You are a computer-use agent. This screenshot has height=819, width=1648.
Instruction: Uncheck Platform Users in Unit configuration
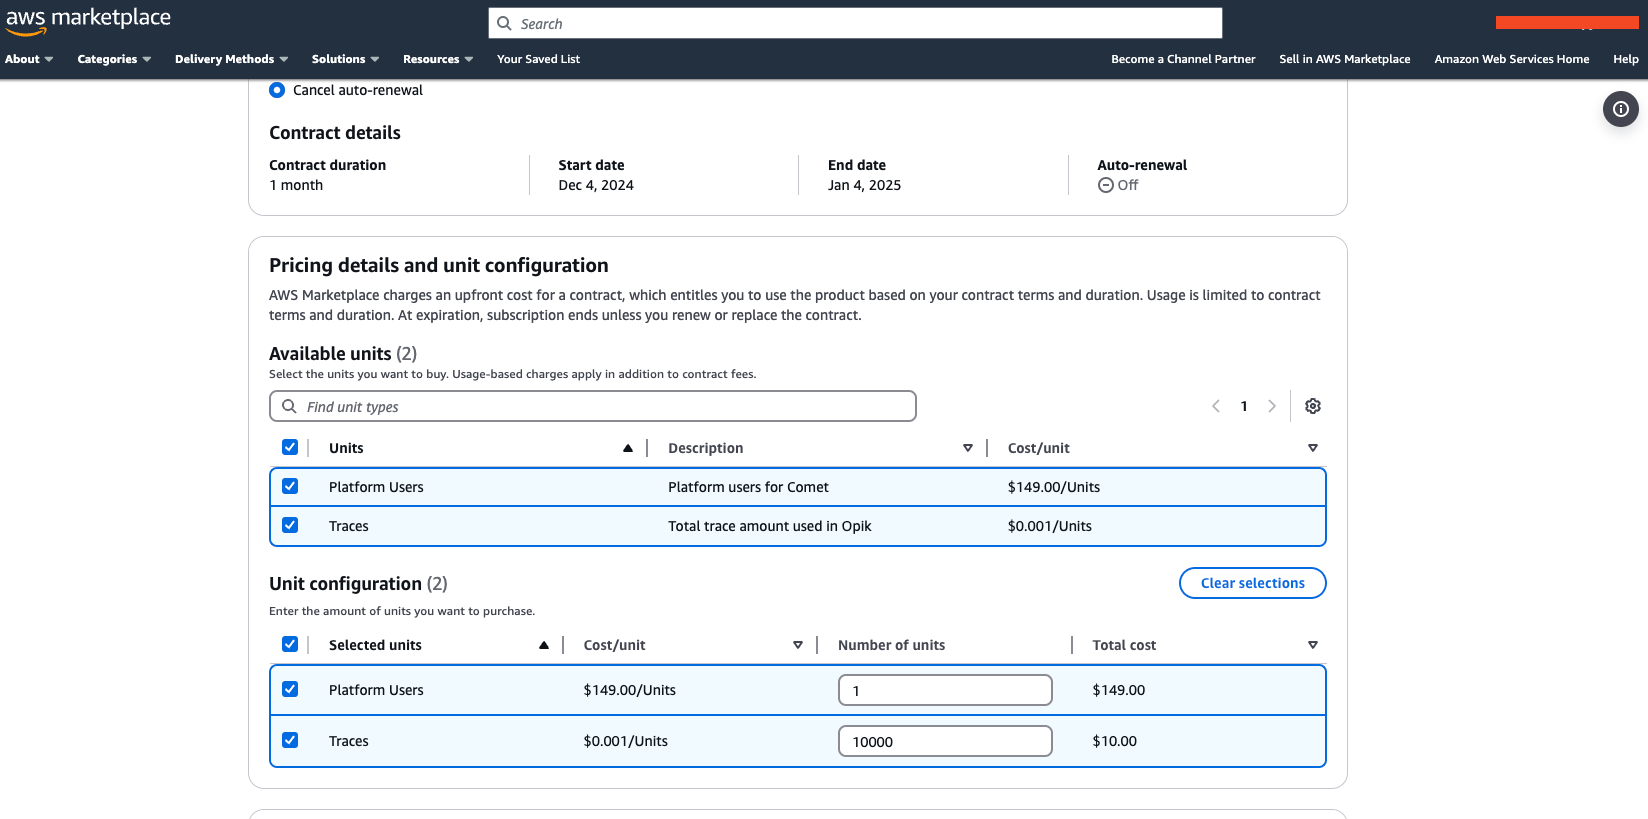[x=290, y=689]
